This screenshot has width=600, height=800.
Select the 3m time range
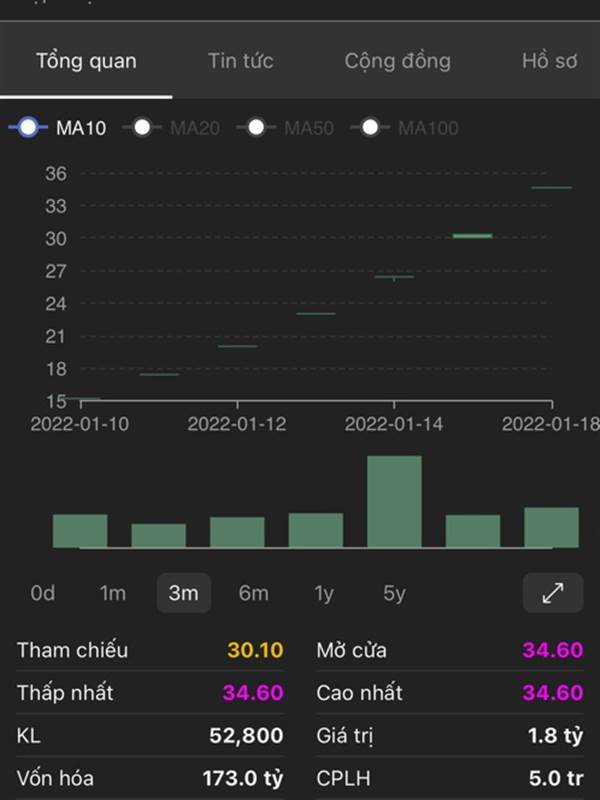point(184,593)
